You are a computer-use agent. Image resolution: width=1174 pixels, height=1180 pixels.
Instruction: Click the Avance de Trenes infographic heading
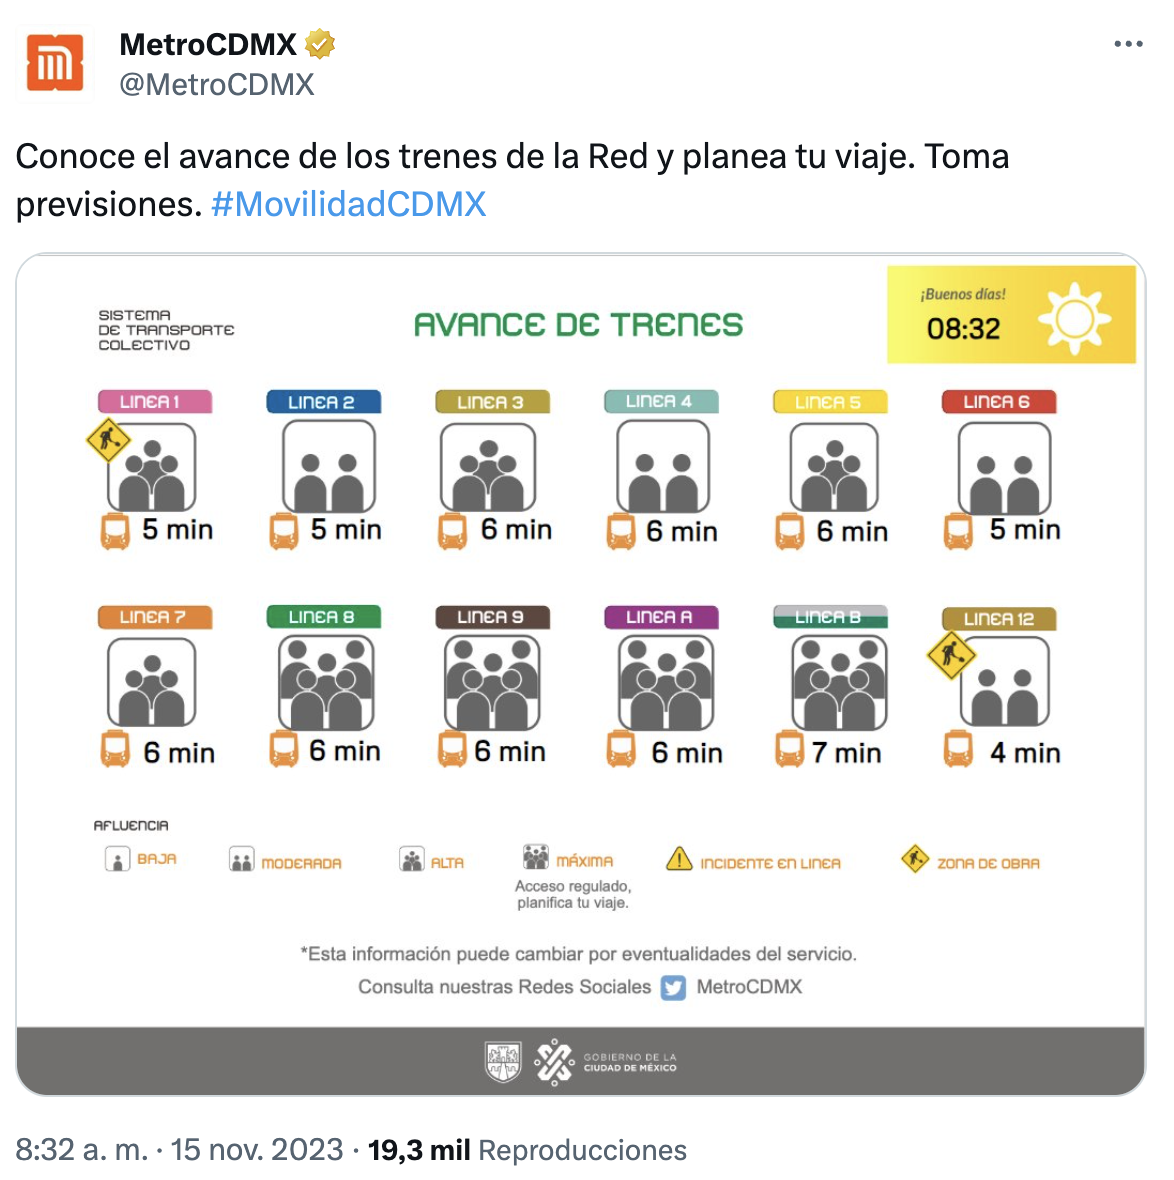pos(578,325)
